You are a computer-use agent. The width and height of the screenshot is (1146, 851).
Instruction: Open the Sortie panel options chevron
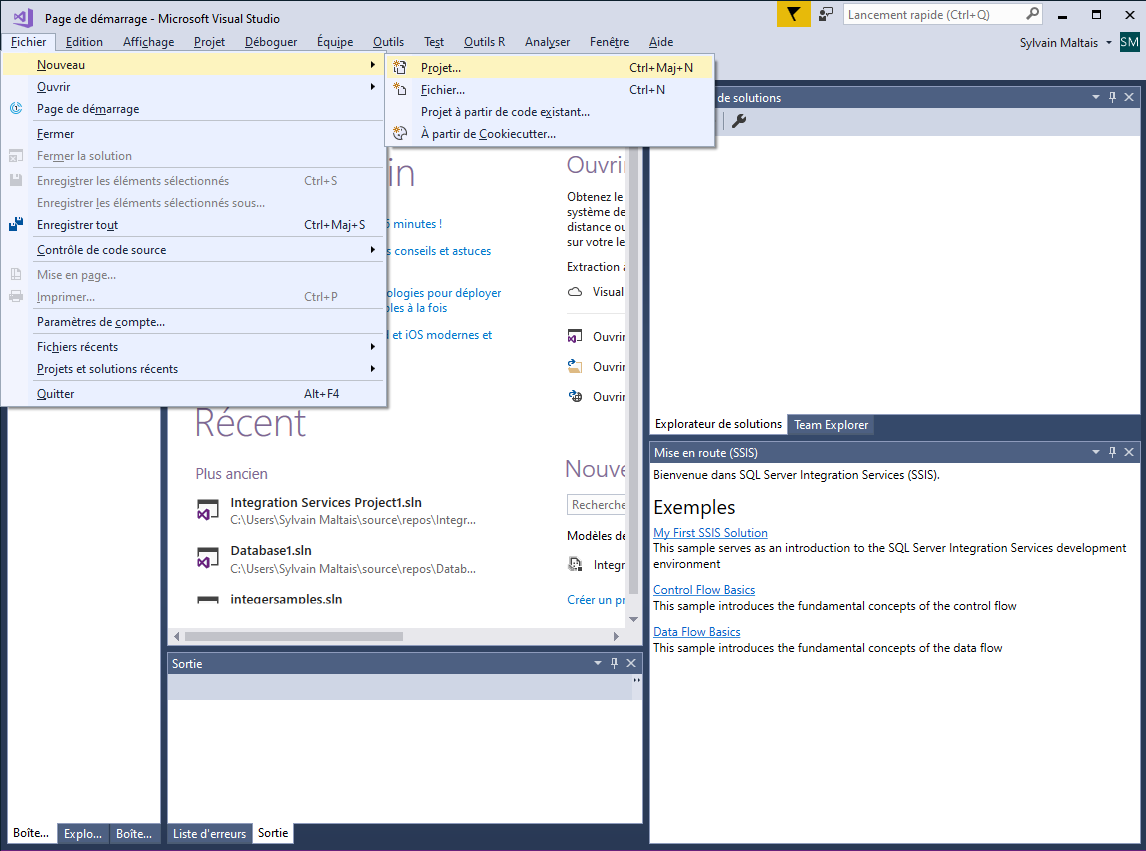coord(596,662)
